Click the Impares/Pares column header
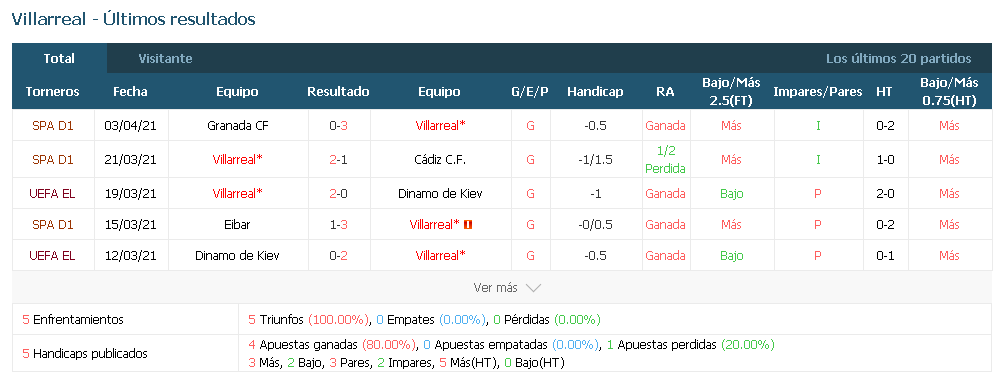 (818, 92)
